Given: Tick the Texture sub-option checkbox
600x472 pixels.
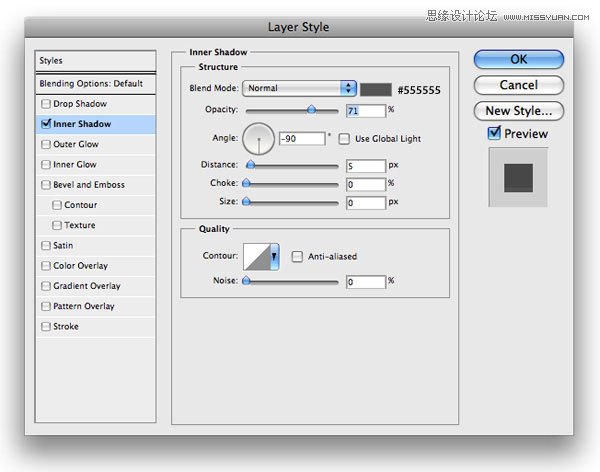Looking at the screenshot, I should click(x=57, y=225).
